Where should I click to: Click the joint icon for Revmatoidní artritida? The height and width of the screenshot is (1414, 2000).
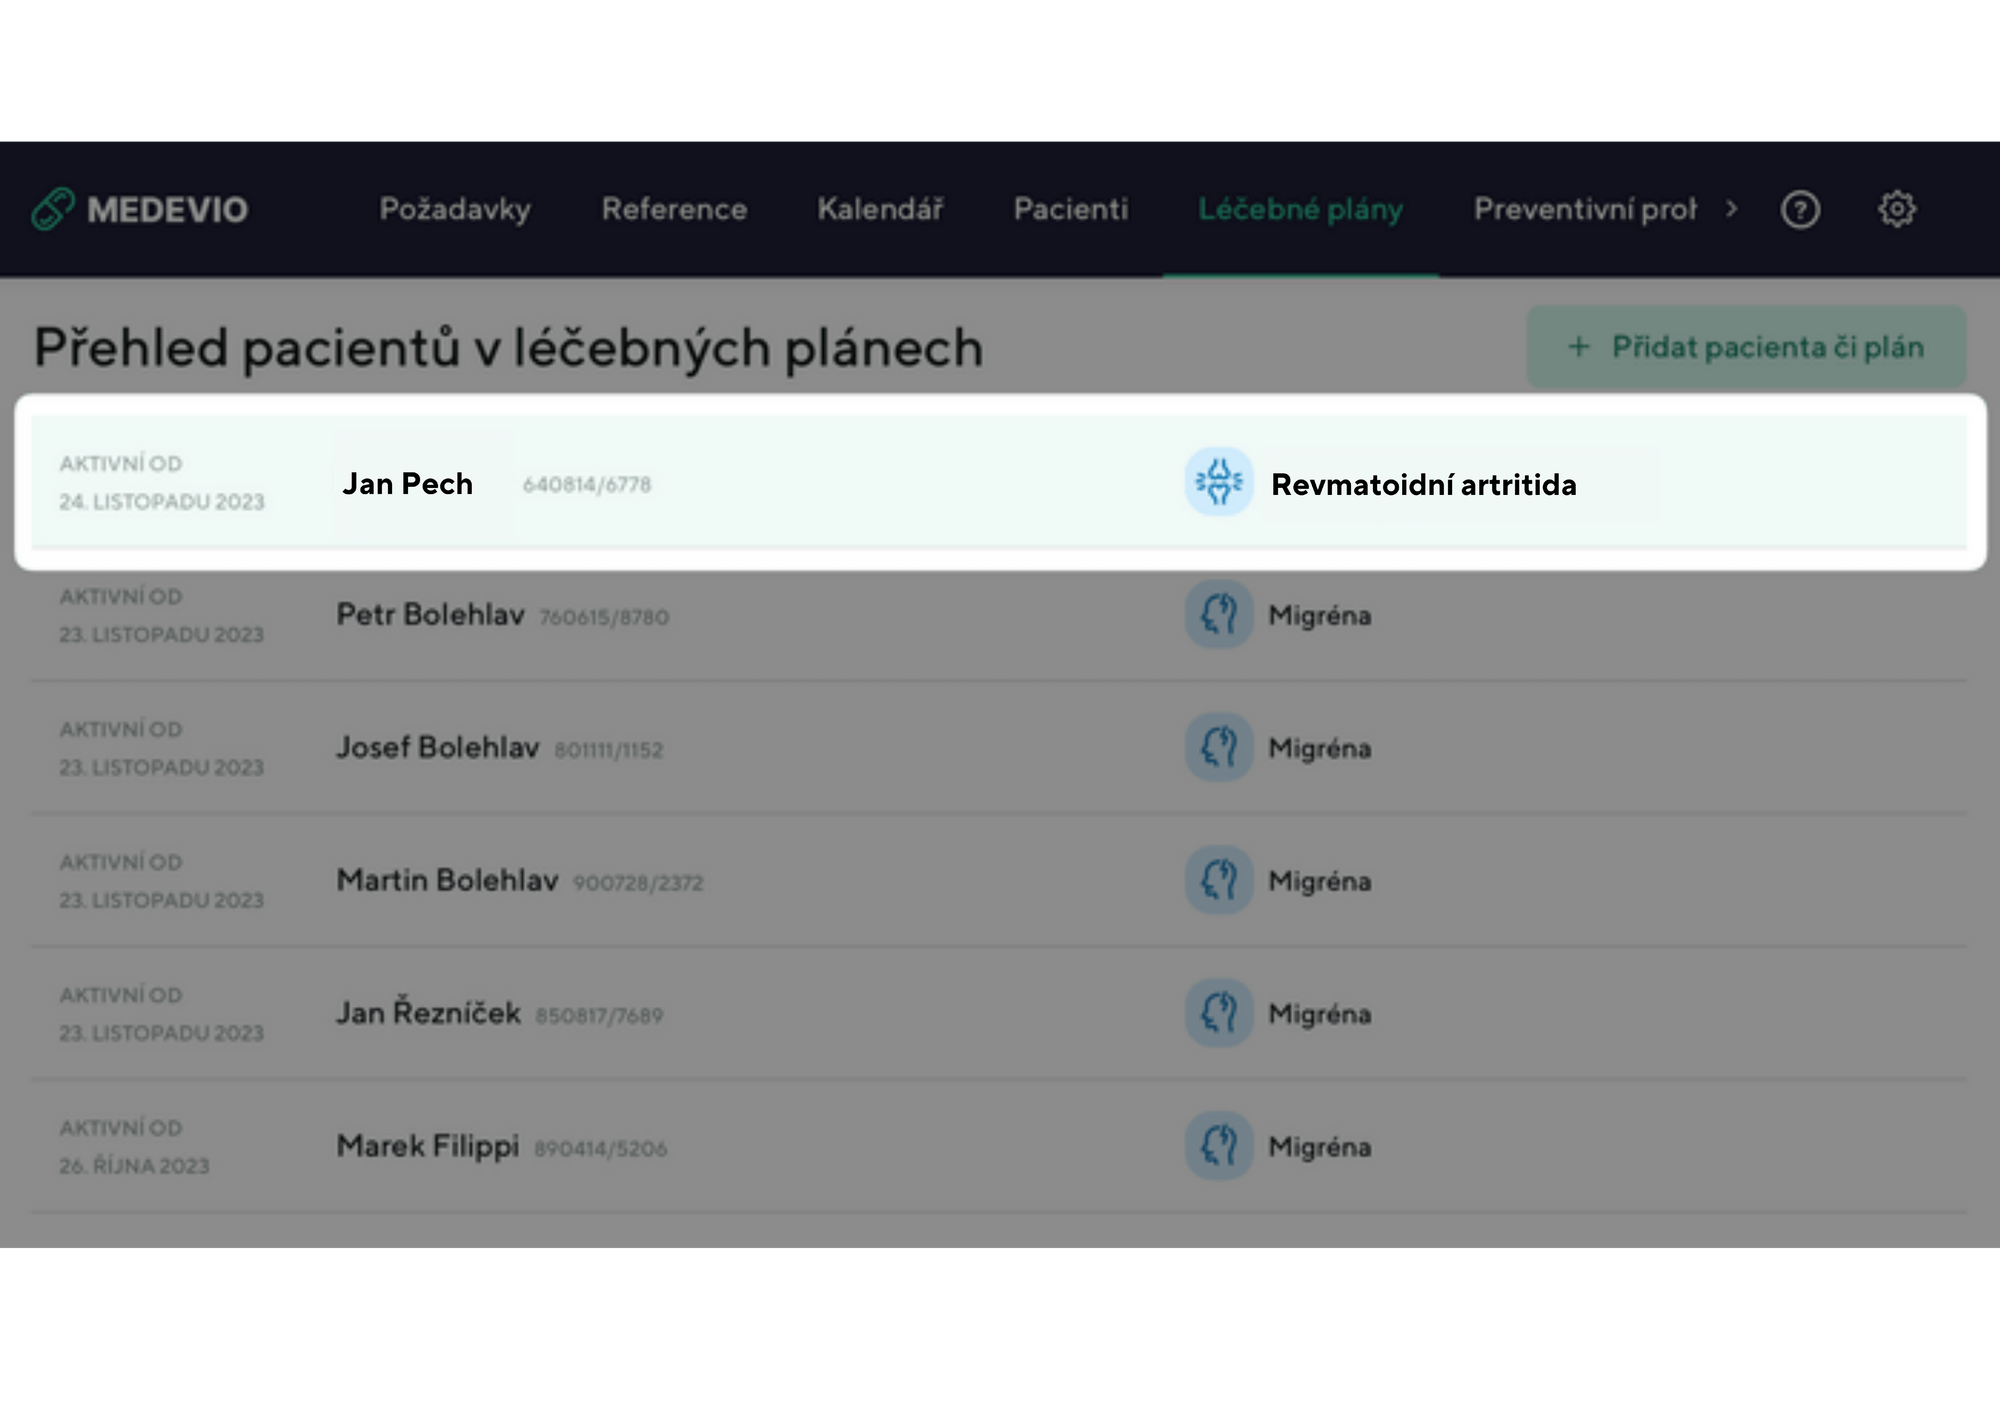click(1219, 482)
